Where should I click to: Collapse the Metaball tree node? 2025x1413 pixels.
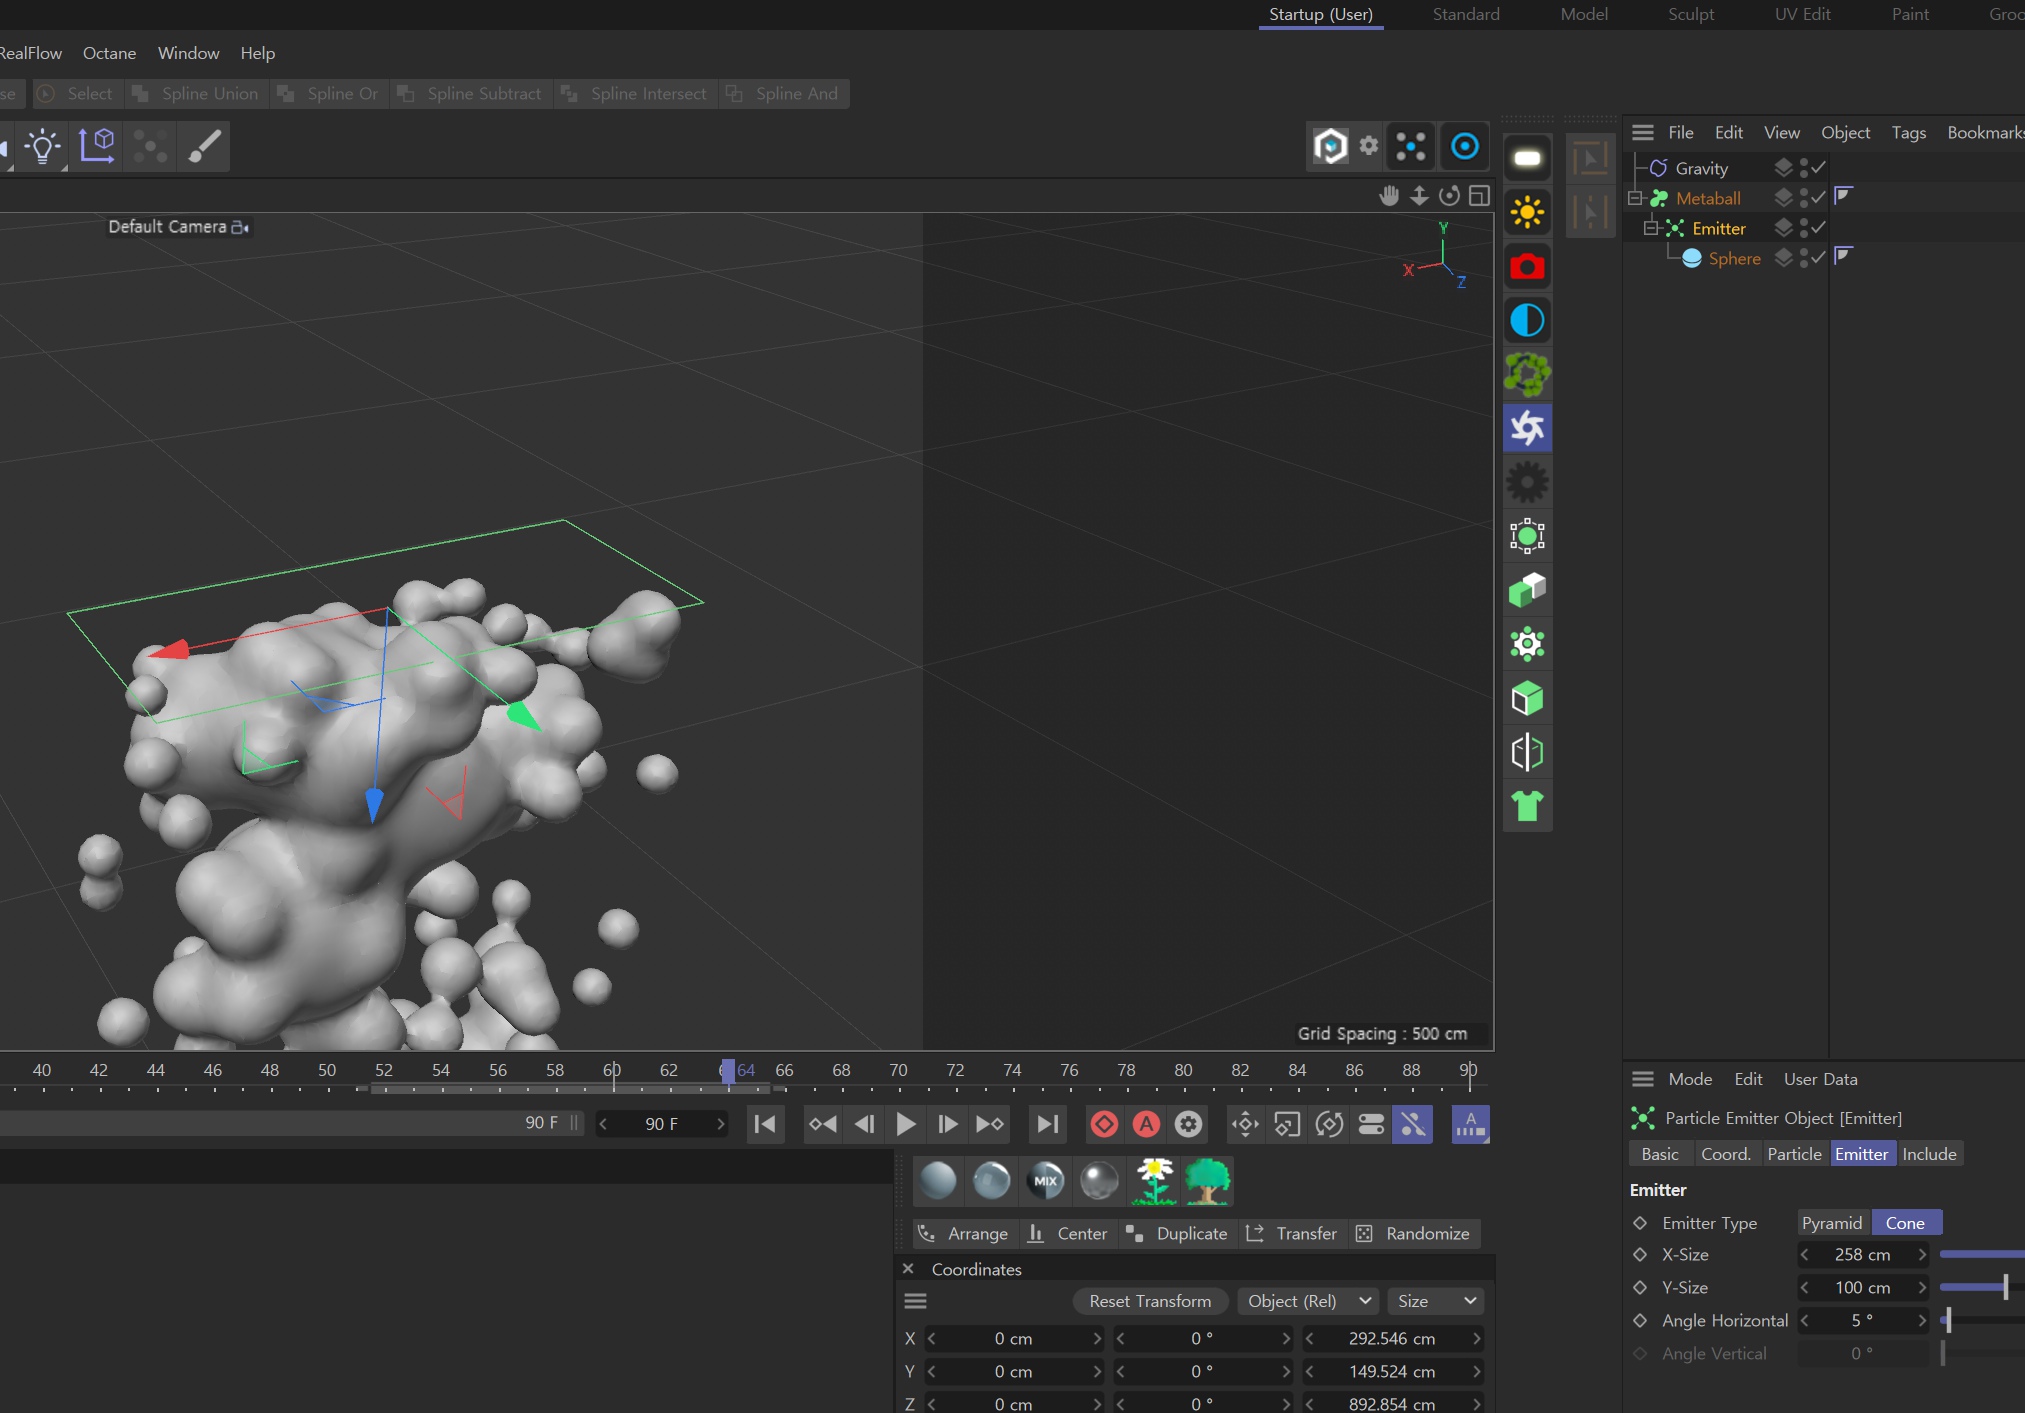coord(1635,198)
